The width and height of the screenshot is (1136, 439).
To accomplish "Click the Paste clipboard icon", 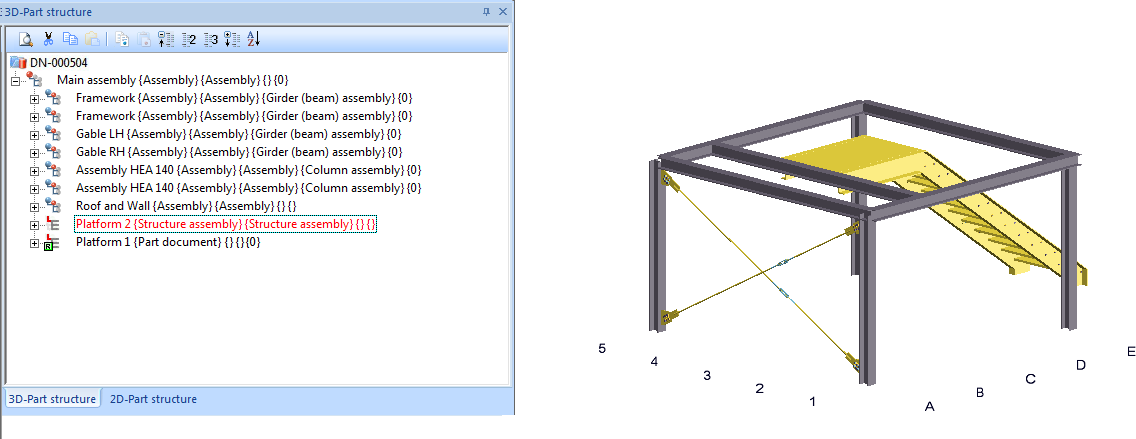I will coord(92,39).
